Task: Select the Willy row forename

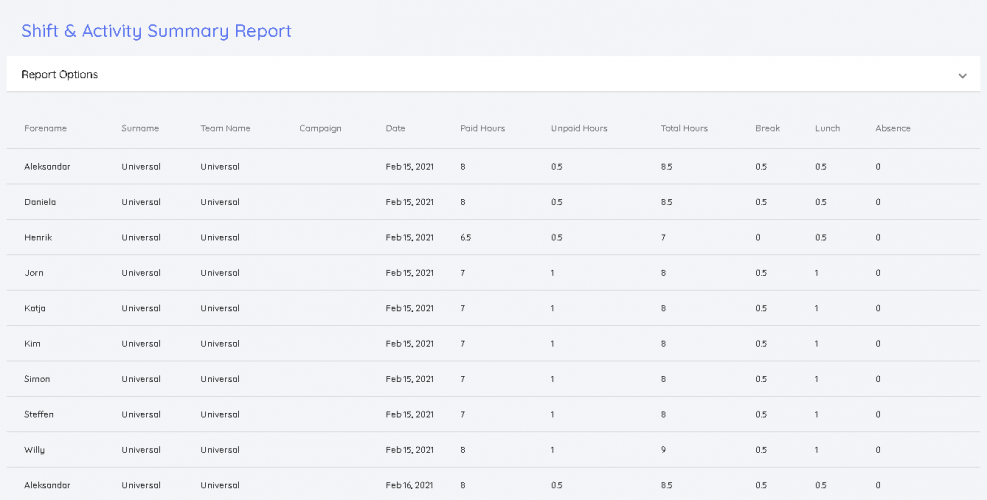Action: 35,450
